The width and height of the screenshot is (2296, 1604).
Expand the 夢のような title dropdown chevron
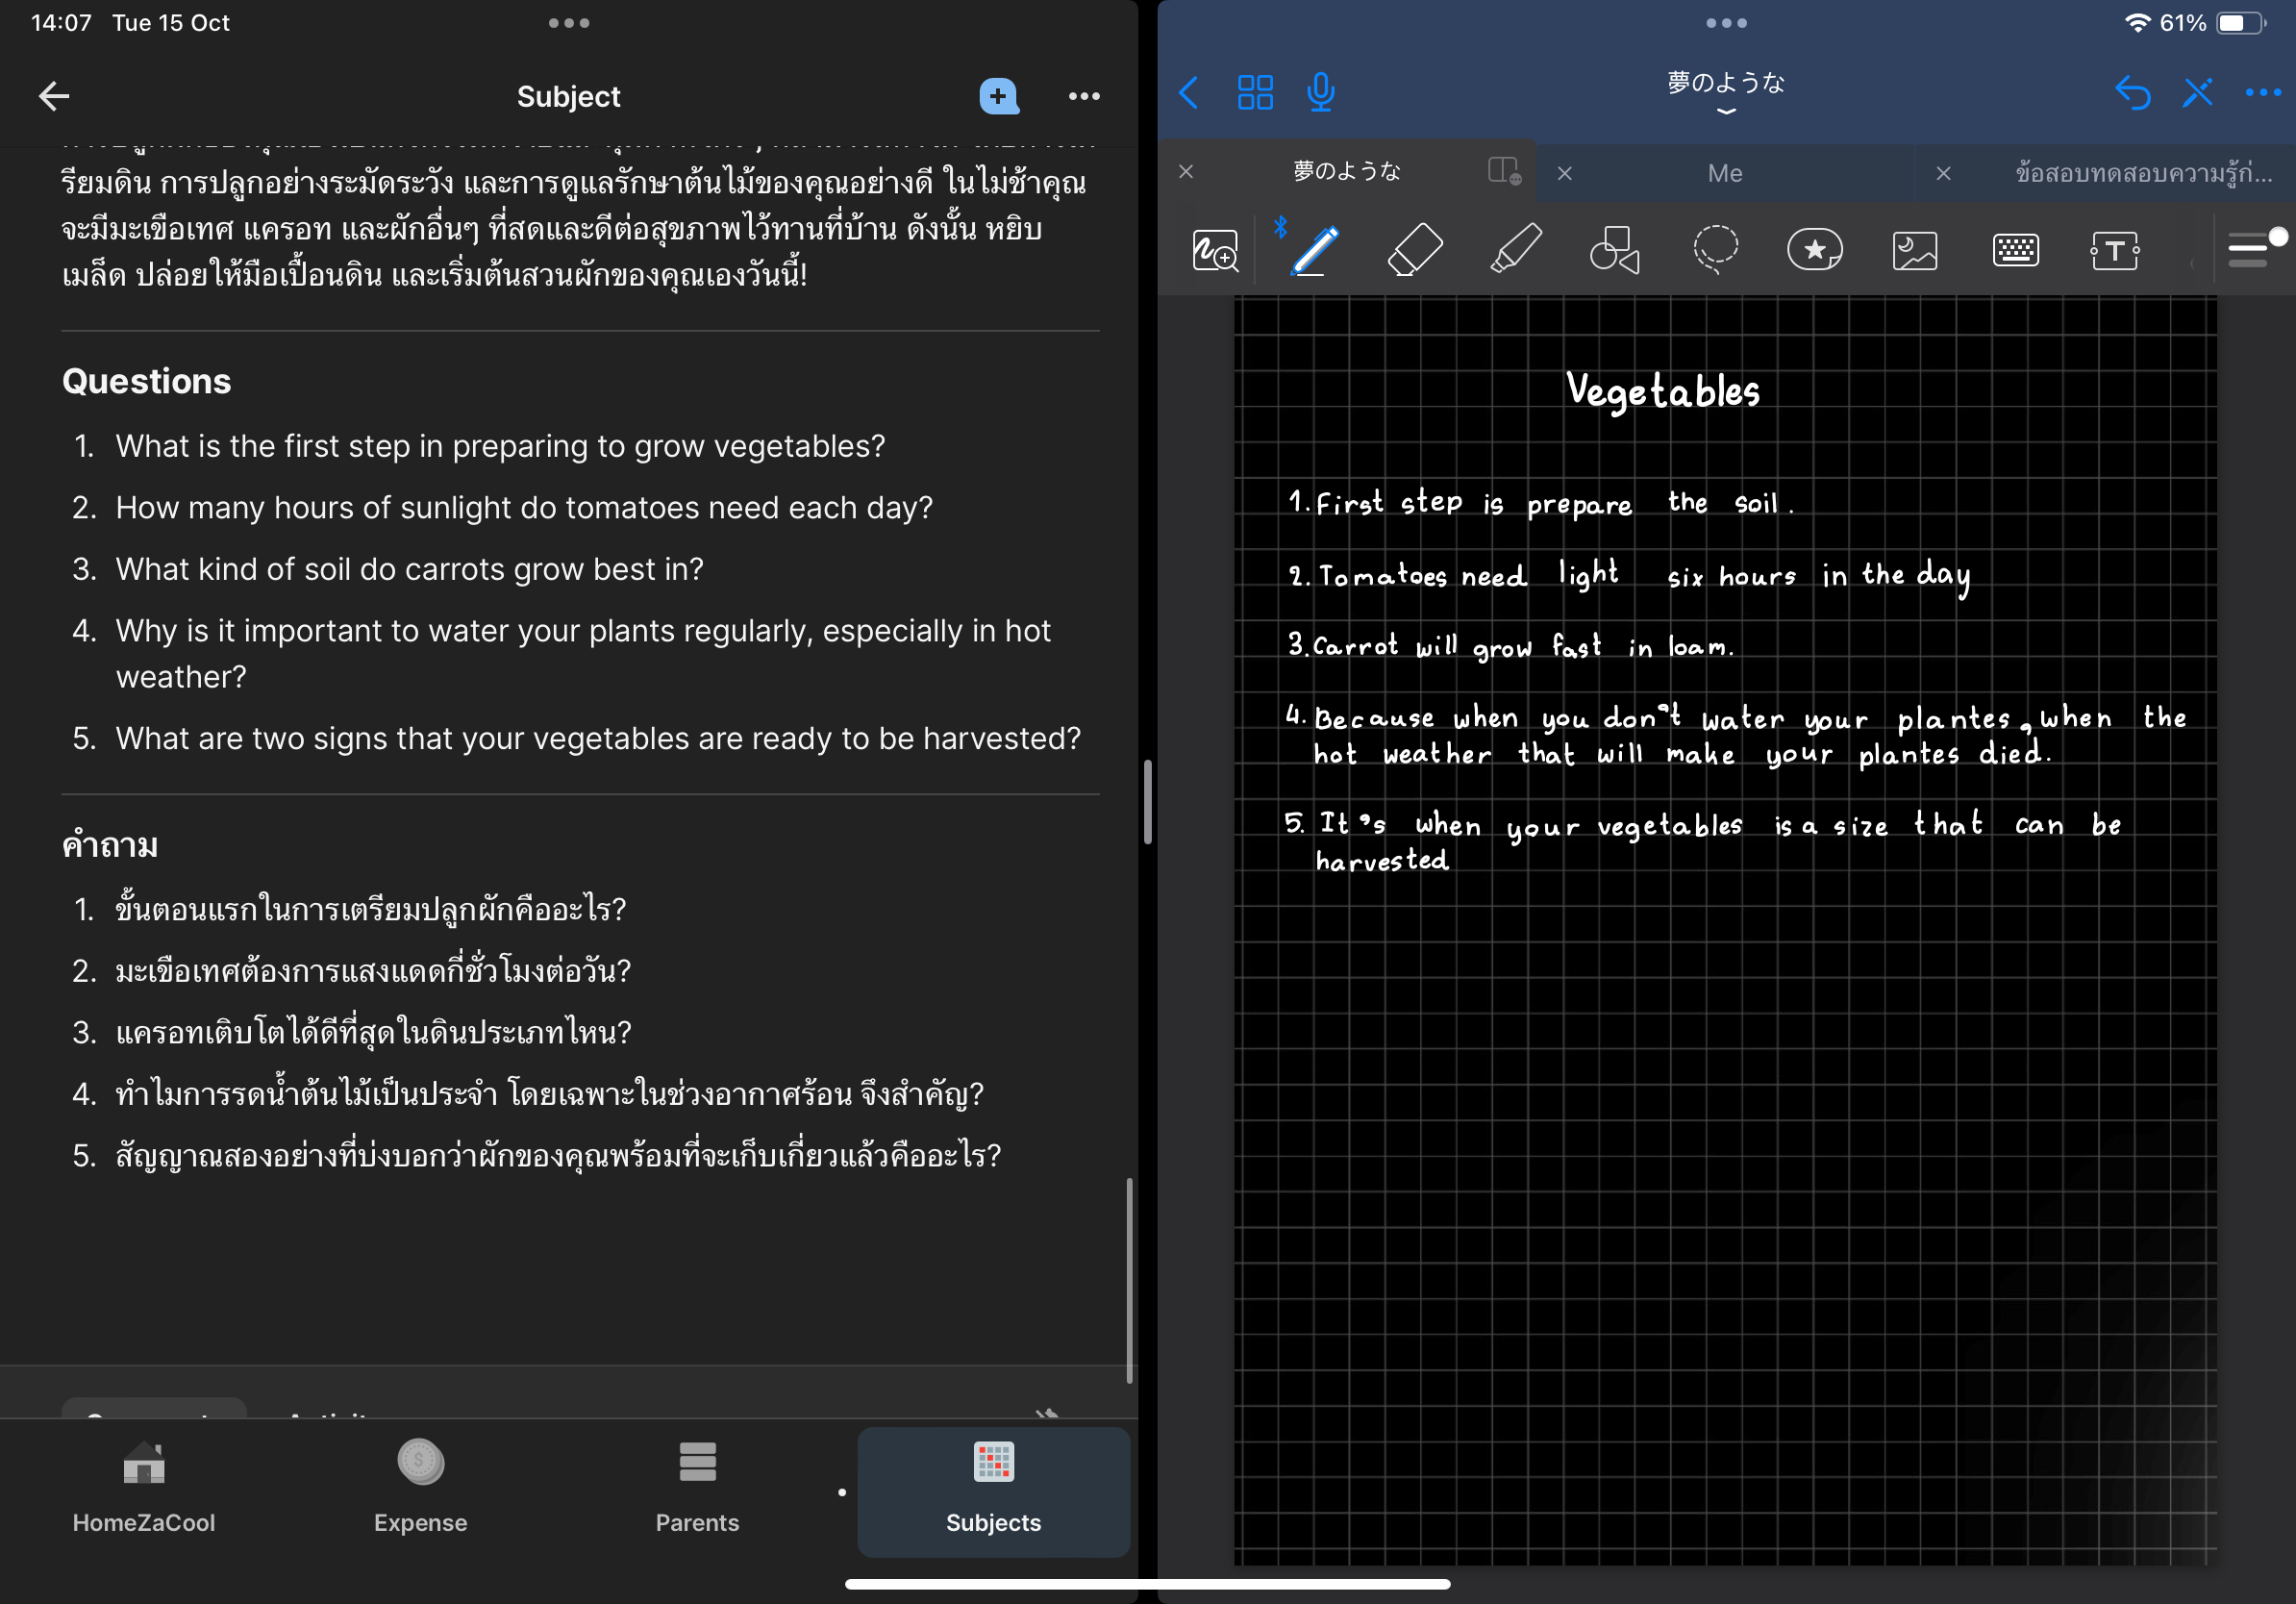click(x=1725, y=112)
